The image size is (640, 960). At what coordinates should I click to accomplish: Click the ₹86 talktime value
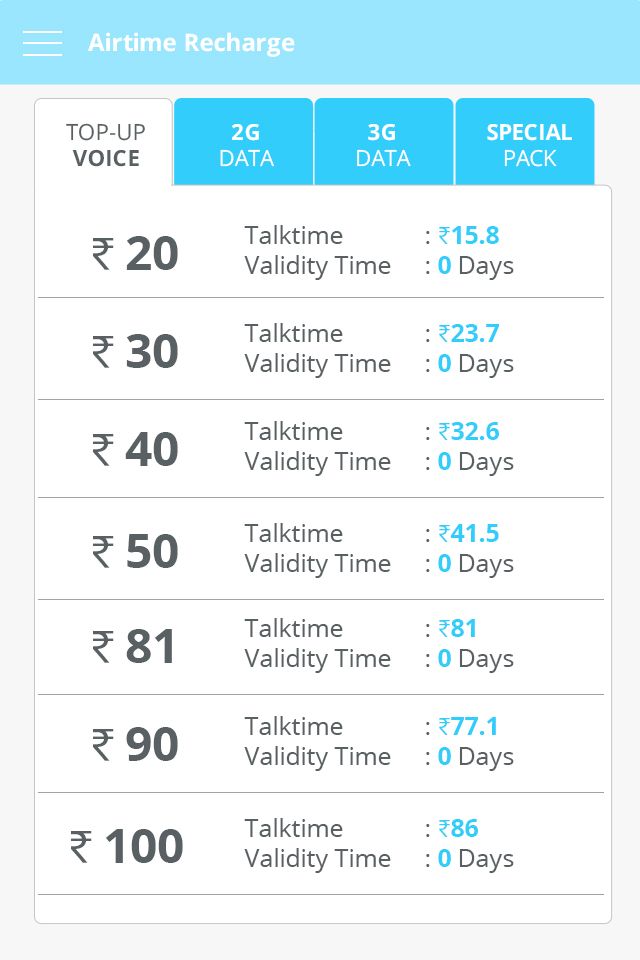coord(458,828)
